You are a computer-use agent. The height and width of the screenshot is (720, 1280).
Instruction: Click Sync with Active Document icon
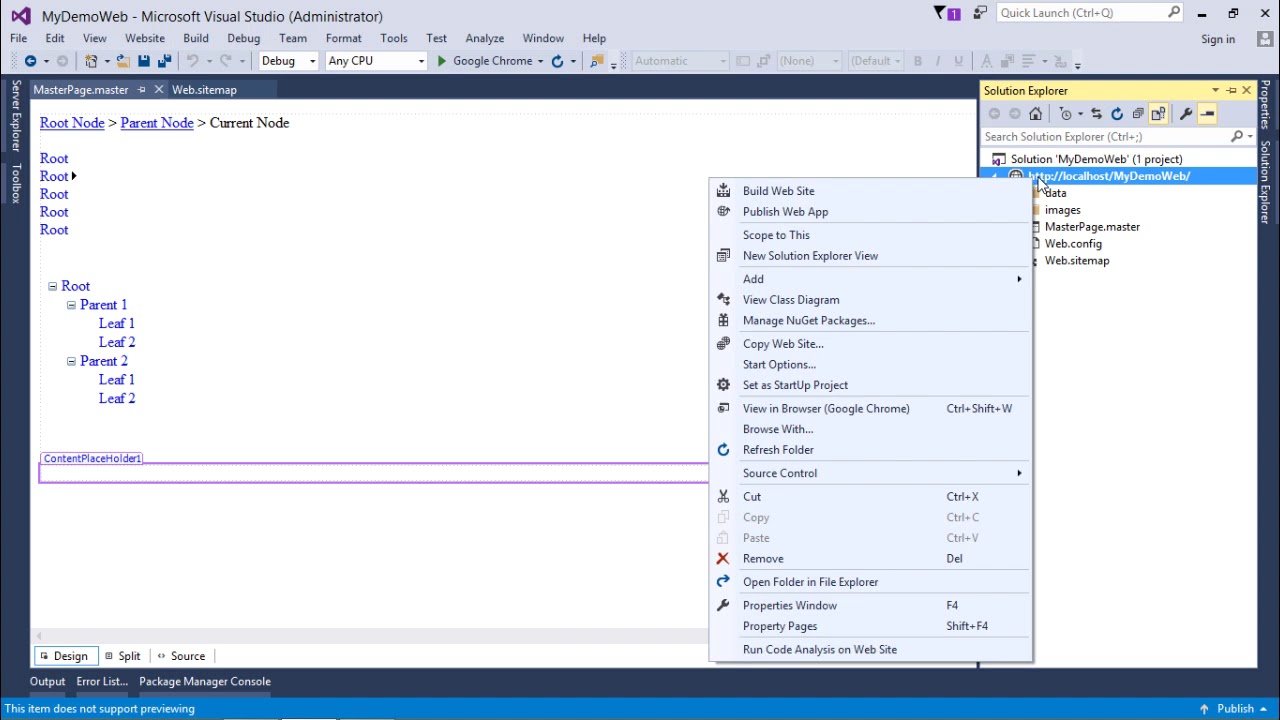tap(1096, 114)
